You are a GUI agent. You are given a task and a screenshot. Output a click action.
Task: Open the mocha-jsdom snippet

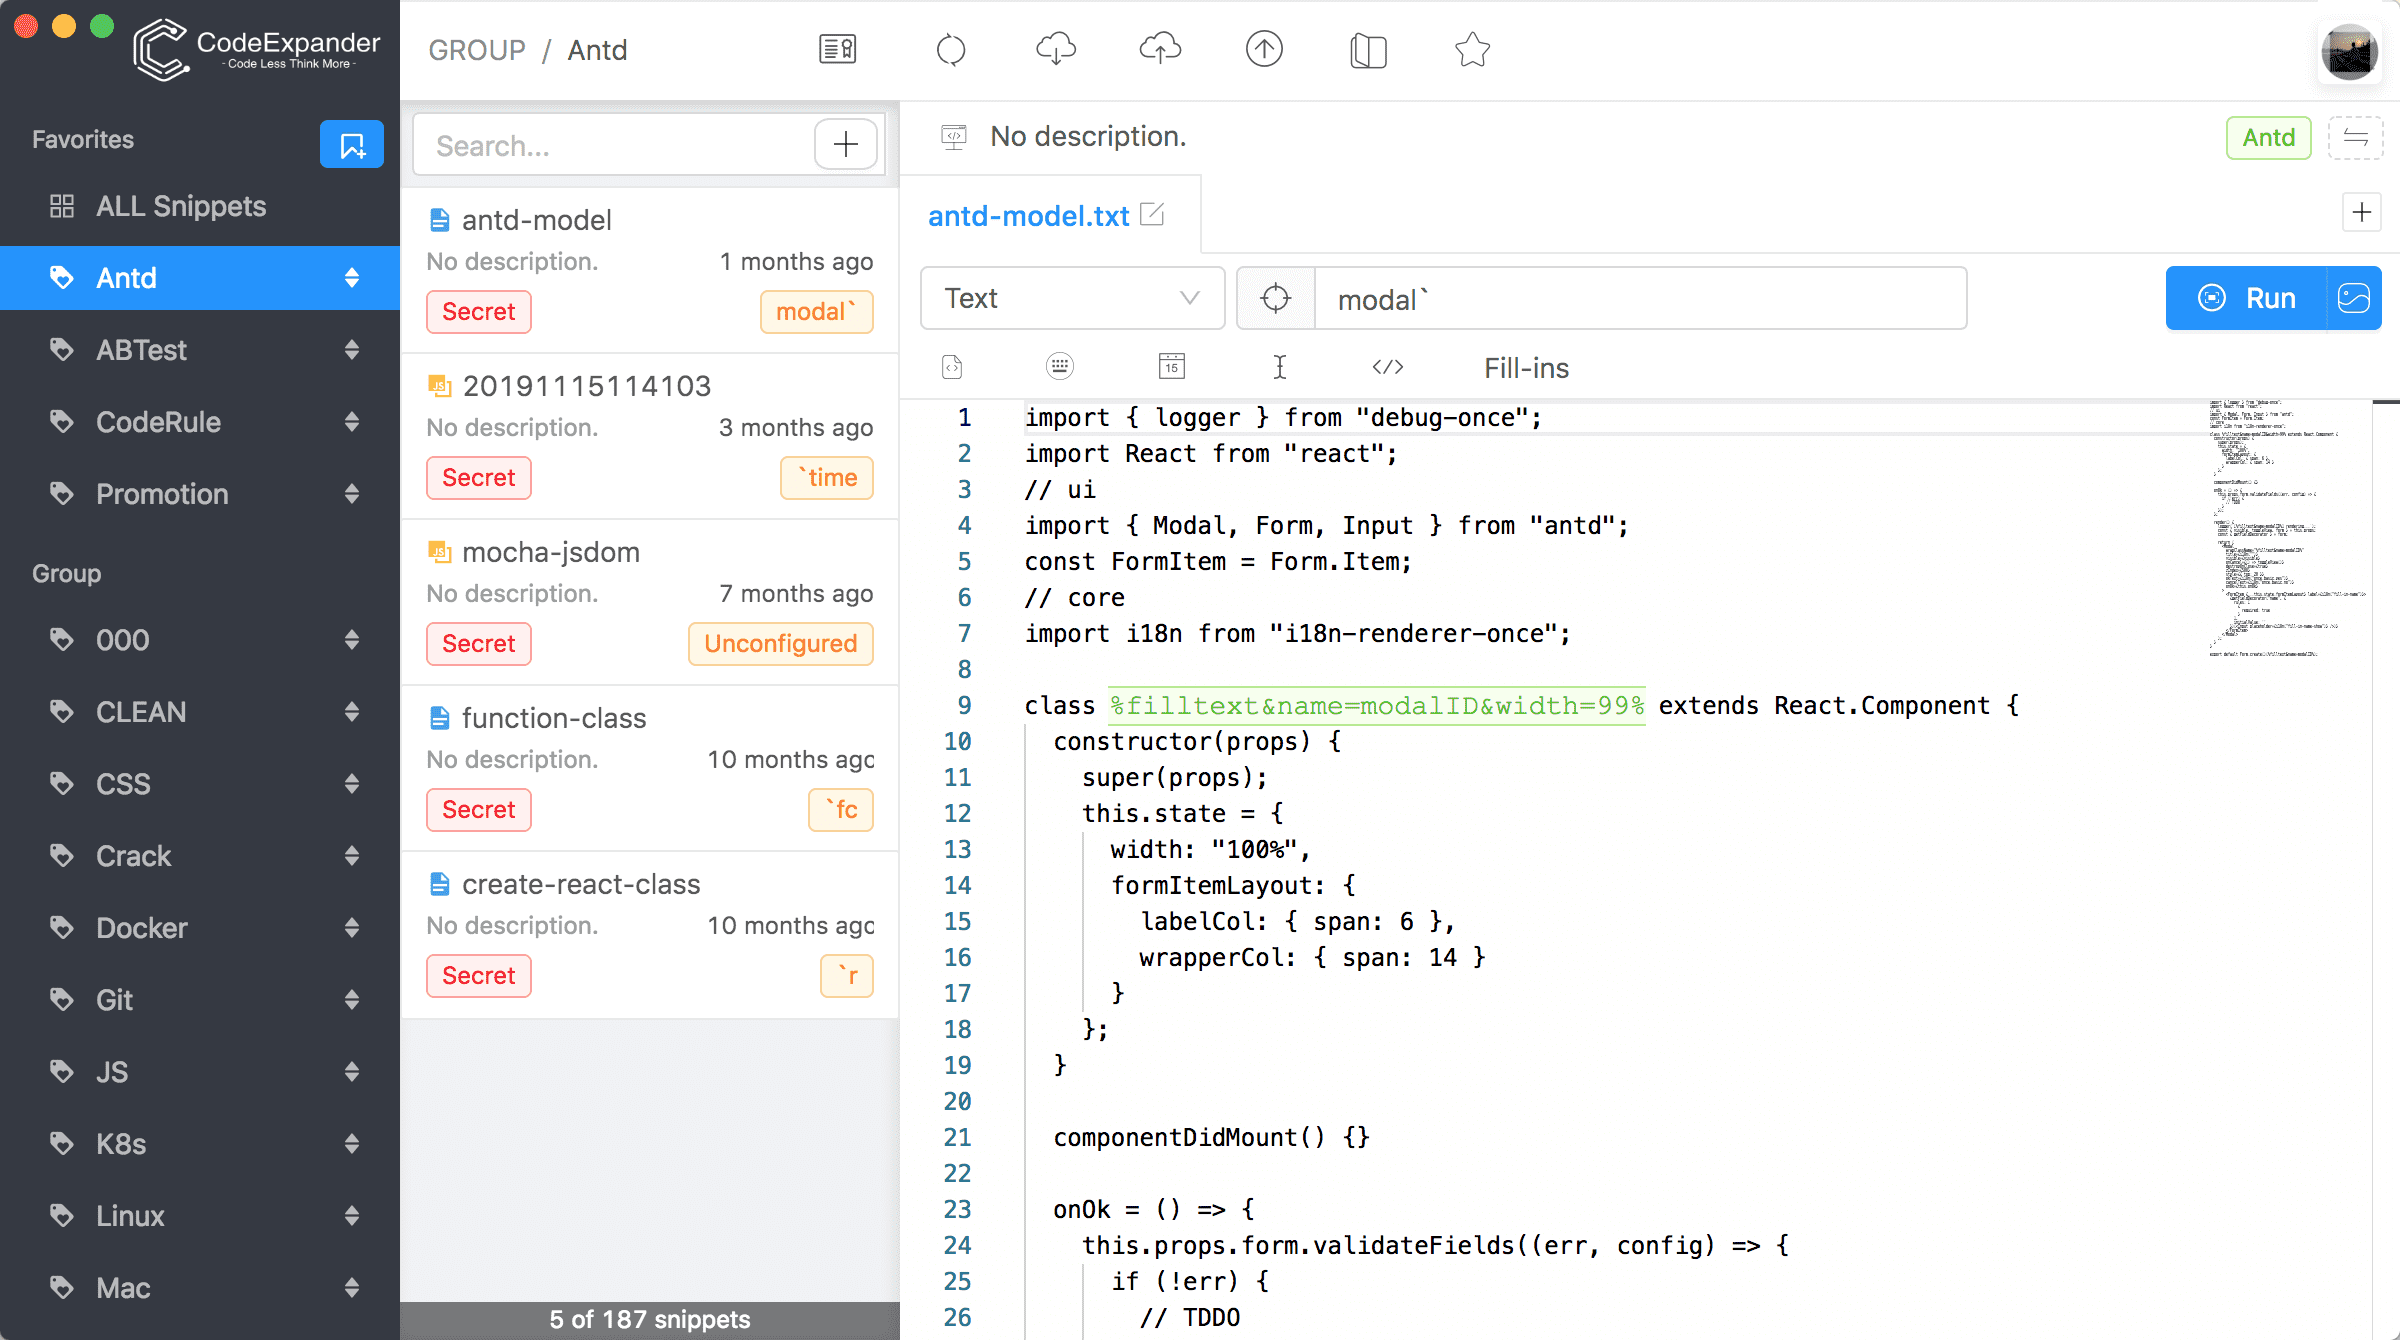pos(650,602)
